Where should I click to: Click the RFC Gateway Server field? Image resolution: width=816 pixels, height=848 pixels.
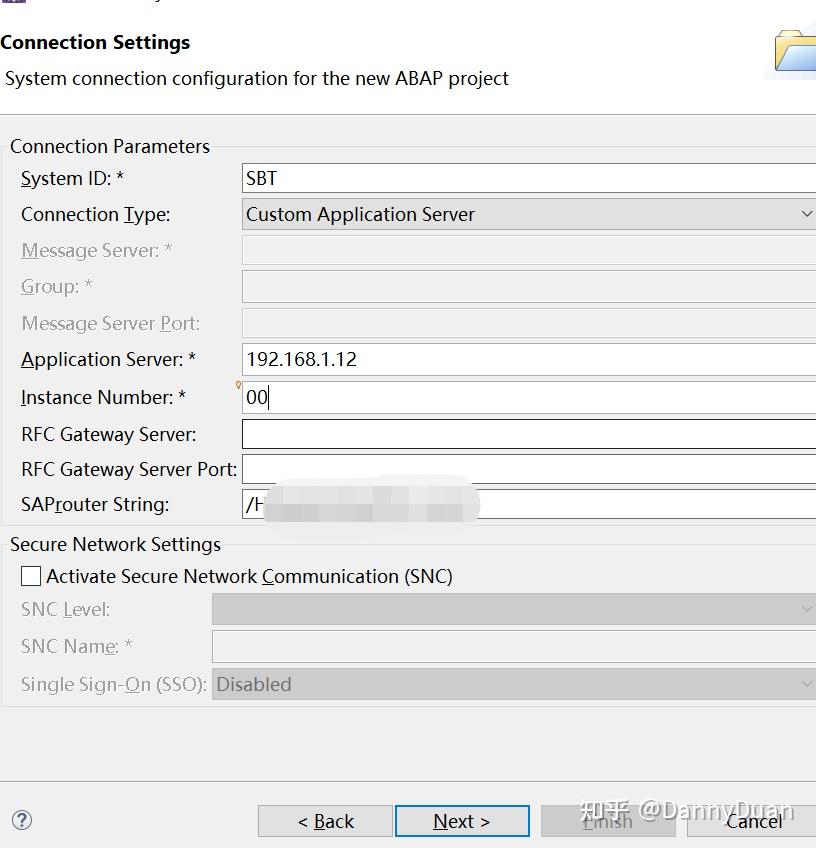pyautogui.click(x=530, y=434)
